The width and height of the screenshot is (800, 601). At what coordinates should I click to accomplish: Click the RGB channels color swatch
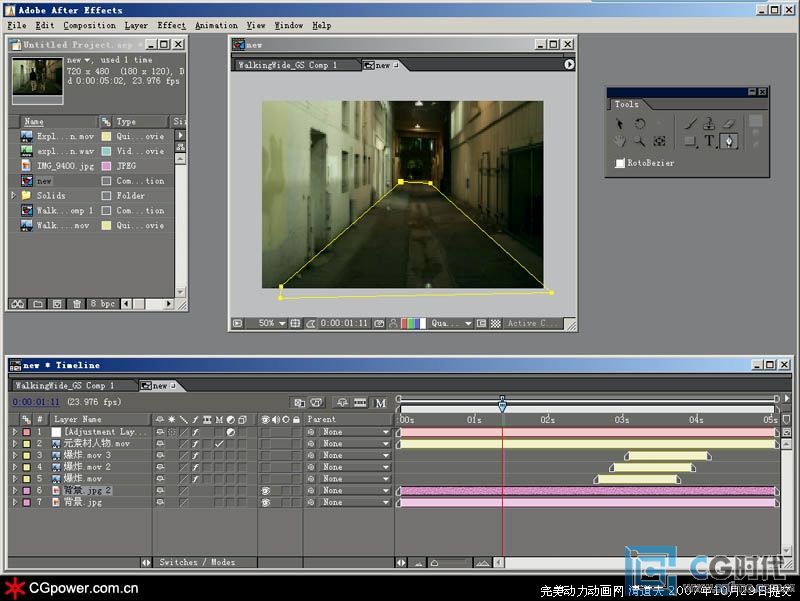(412, 323)
